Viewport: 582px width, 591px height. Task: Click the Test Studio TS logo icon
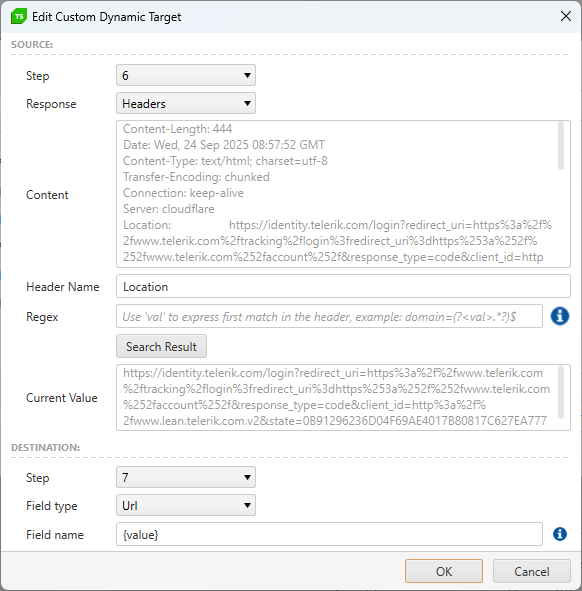[19, 17]
